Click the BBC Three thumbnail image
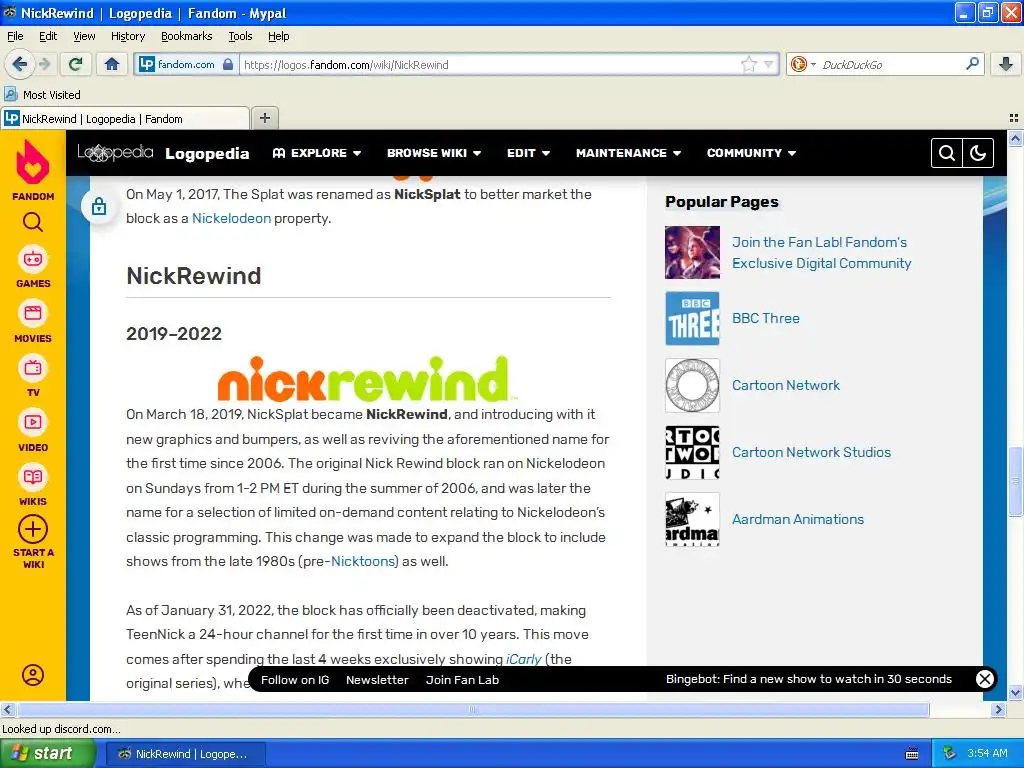The height and width of the screenshot is (768, 1024). (x=692, y=318)
